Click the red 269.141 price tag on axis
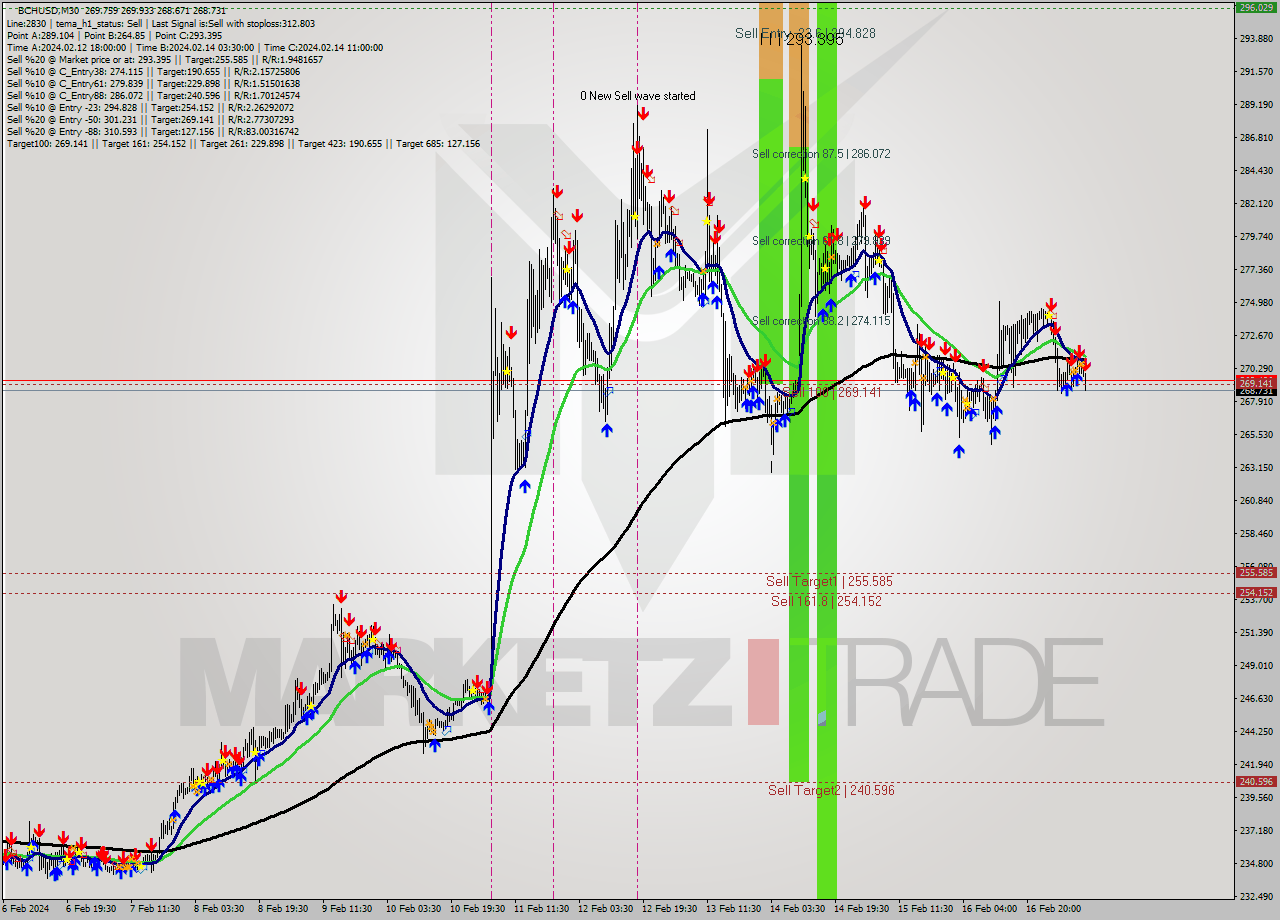This screenshot has height=920, width=1280. pos(1256,383)
